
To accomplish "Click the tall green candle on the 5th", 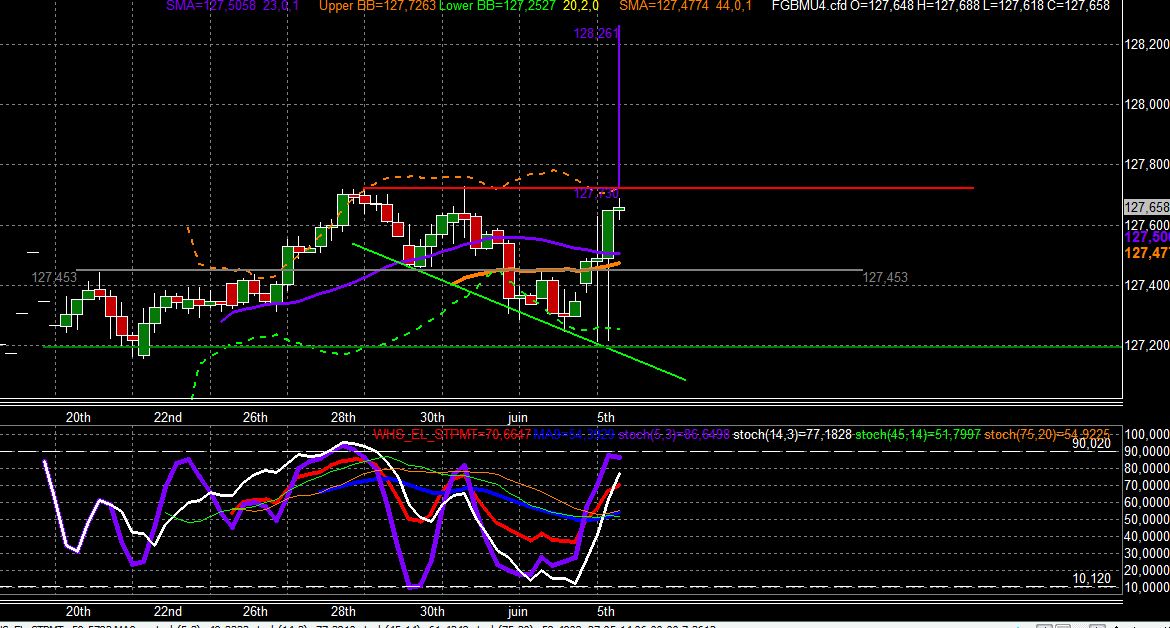I will 608,233.
